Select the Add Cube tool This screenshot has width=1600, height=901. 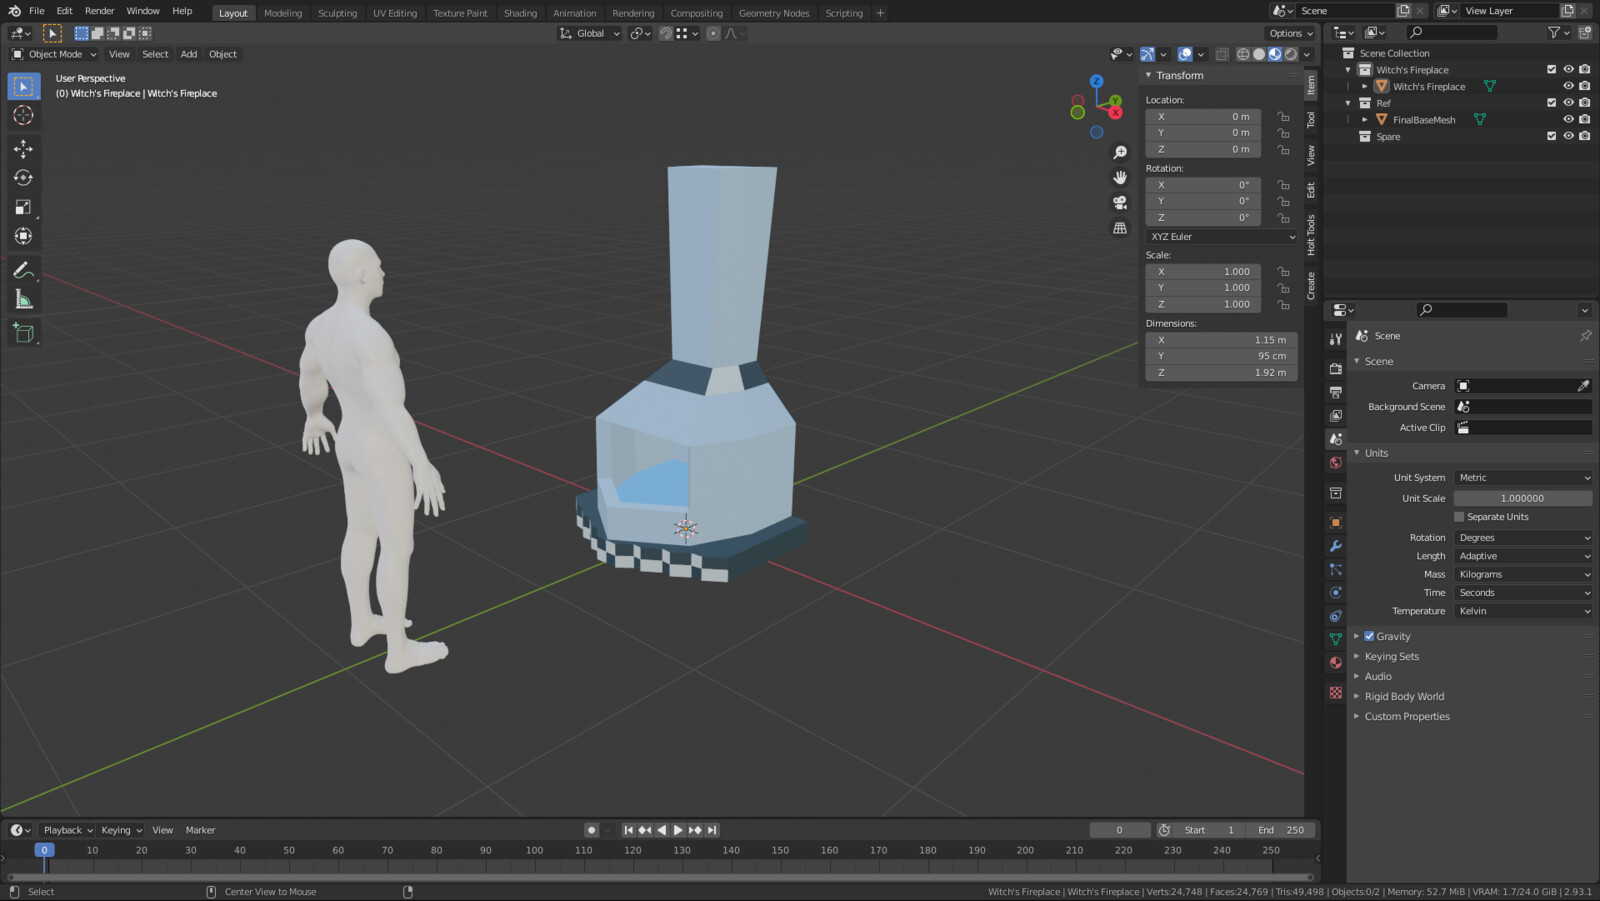(x=23, y=333)
